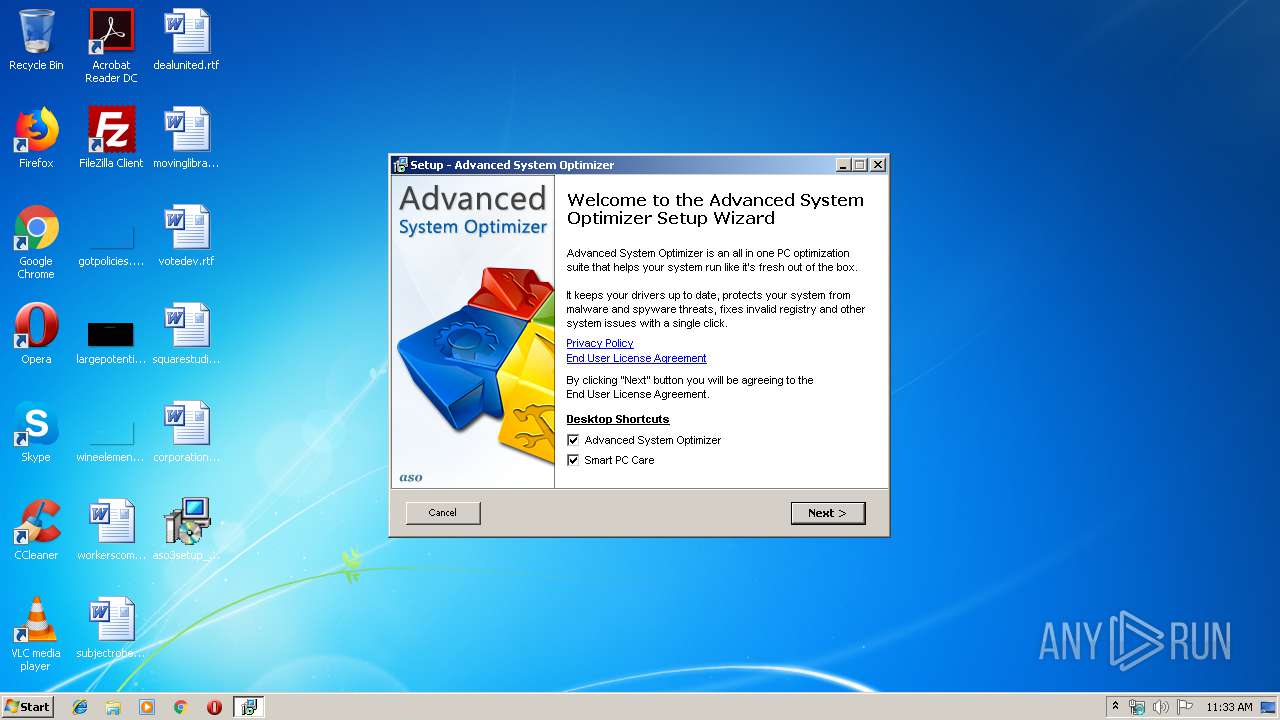Close the Setup window

[878, 165]
